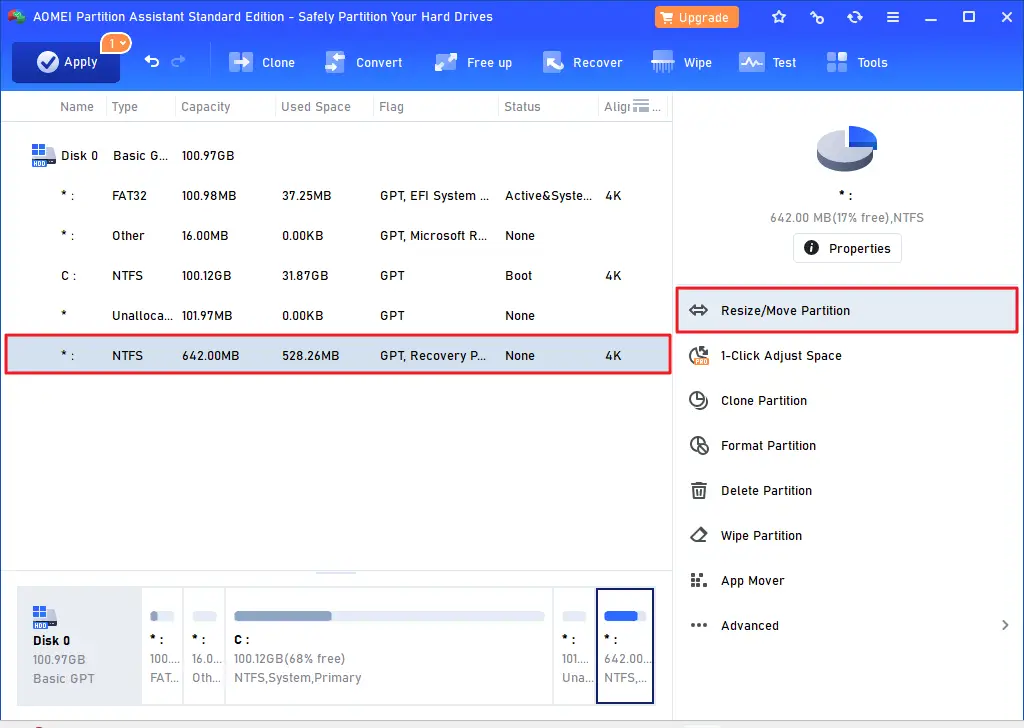The width and height of the screenshot is (1024, 728).
Task: Click the App Mover grid icon
Action: point(698,580)
